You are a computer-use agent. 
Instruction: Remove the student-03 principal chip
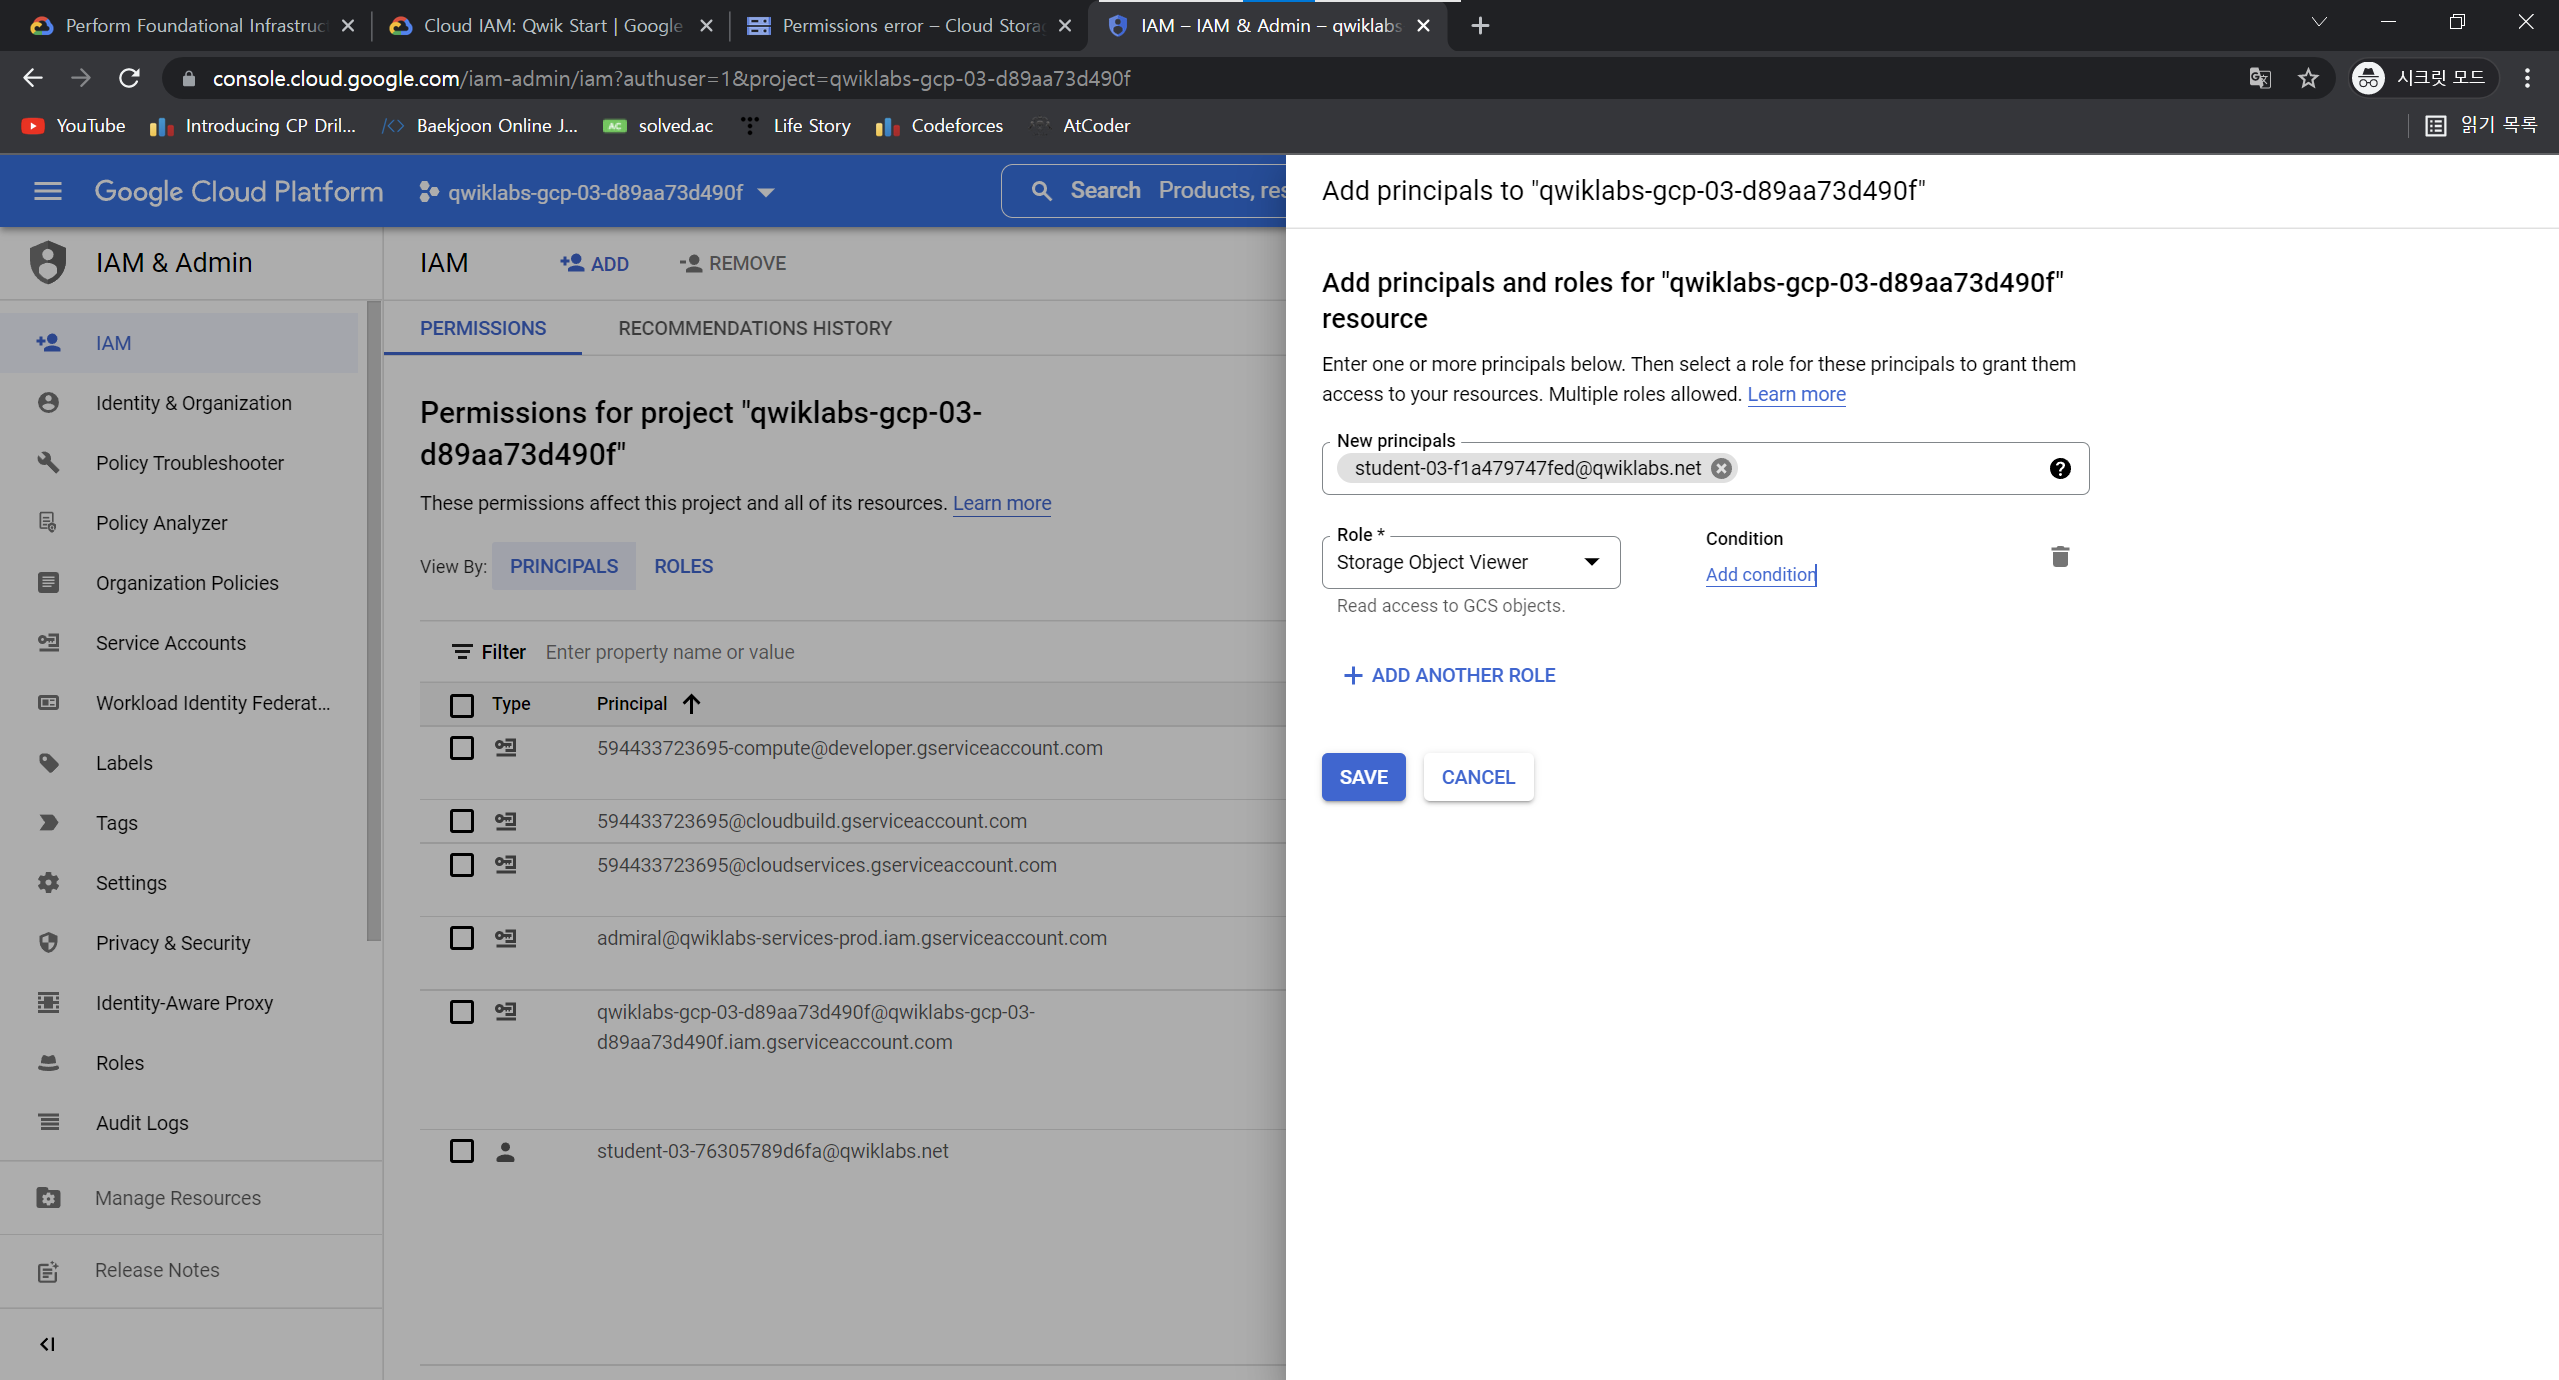1720,469
